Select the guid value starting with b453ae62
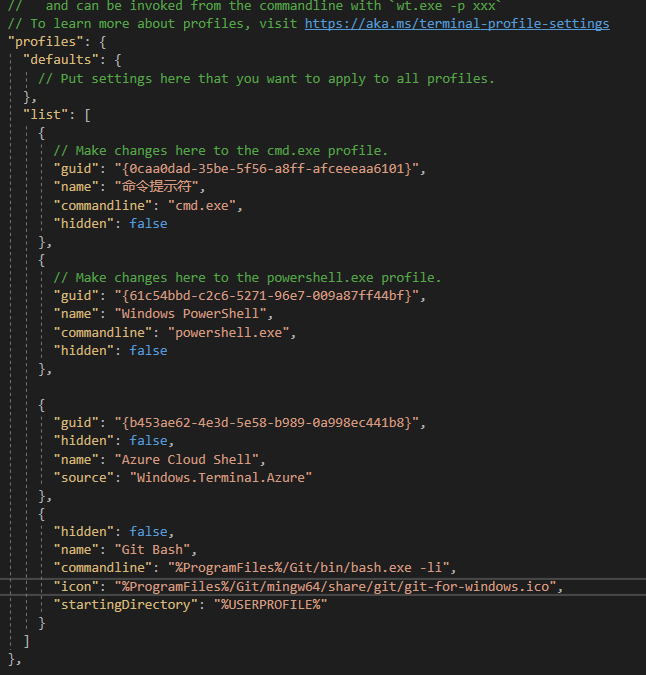646x675 pixels. point(266,423)
